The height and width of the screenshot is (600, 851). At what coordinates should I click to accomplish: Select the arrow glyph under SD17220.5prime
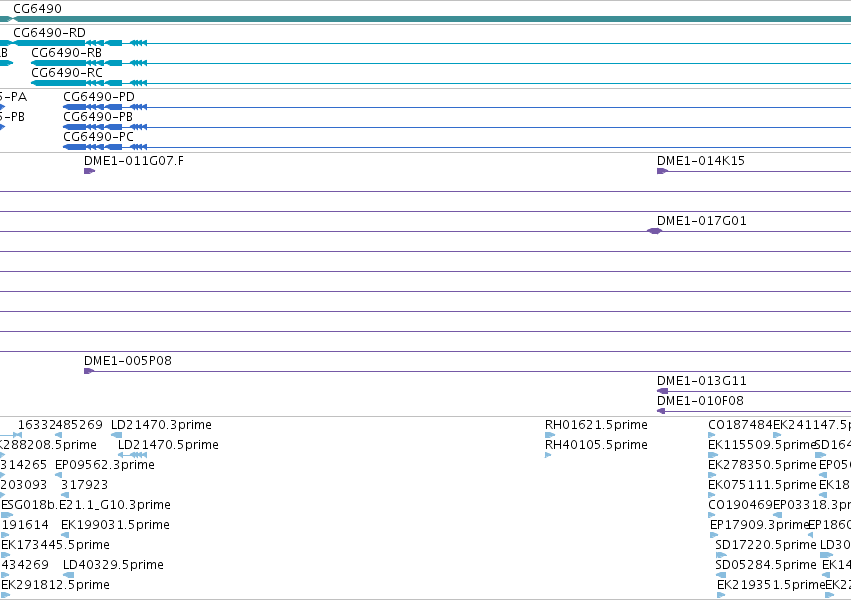(x=721, y=555)
